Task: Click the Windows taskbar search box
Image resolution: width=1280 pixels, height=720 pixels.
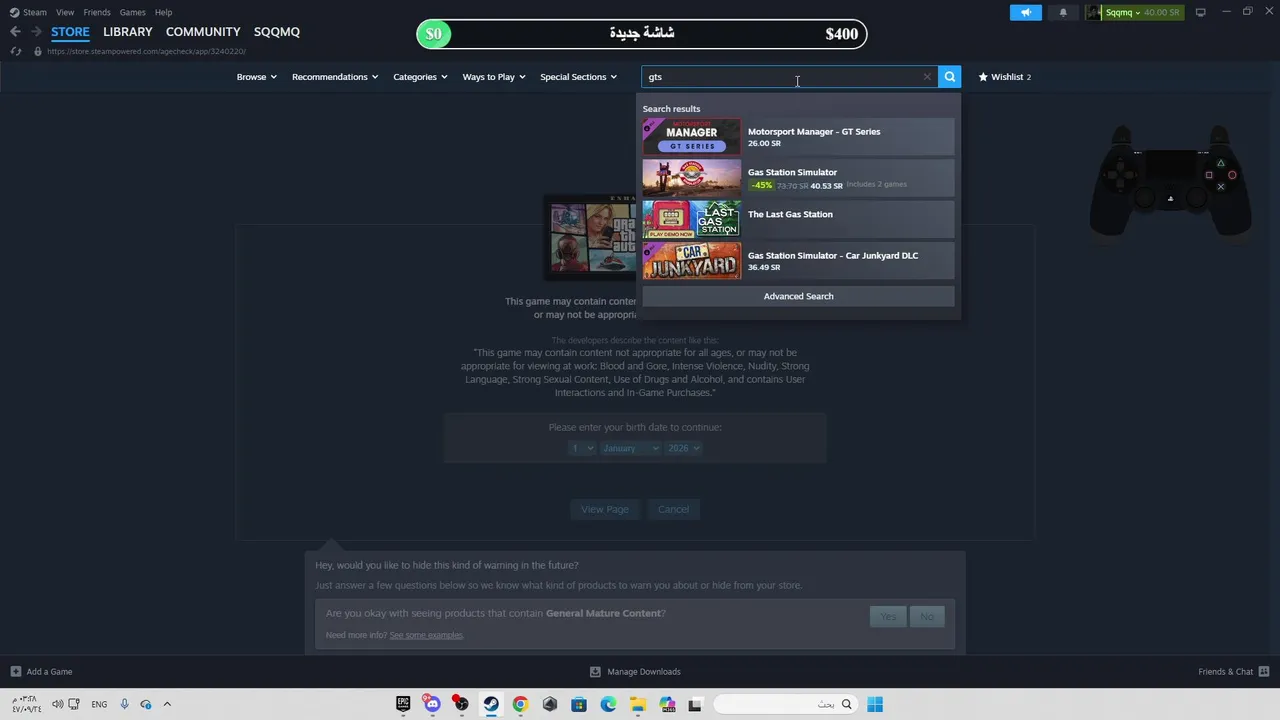Action: click(x=786, y=704)
